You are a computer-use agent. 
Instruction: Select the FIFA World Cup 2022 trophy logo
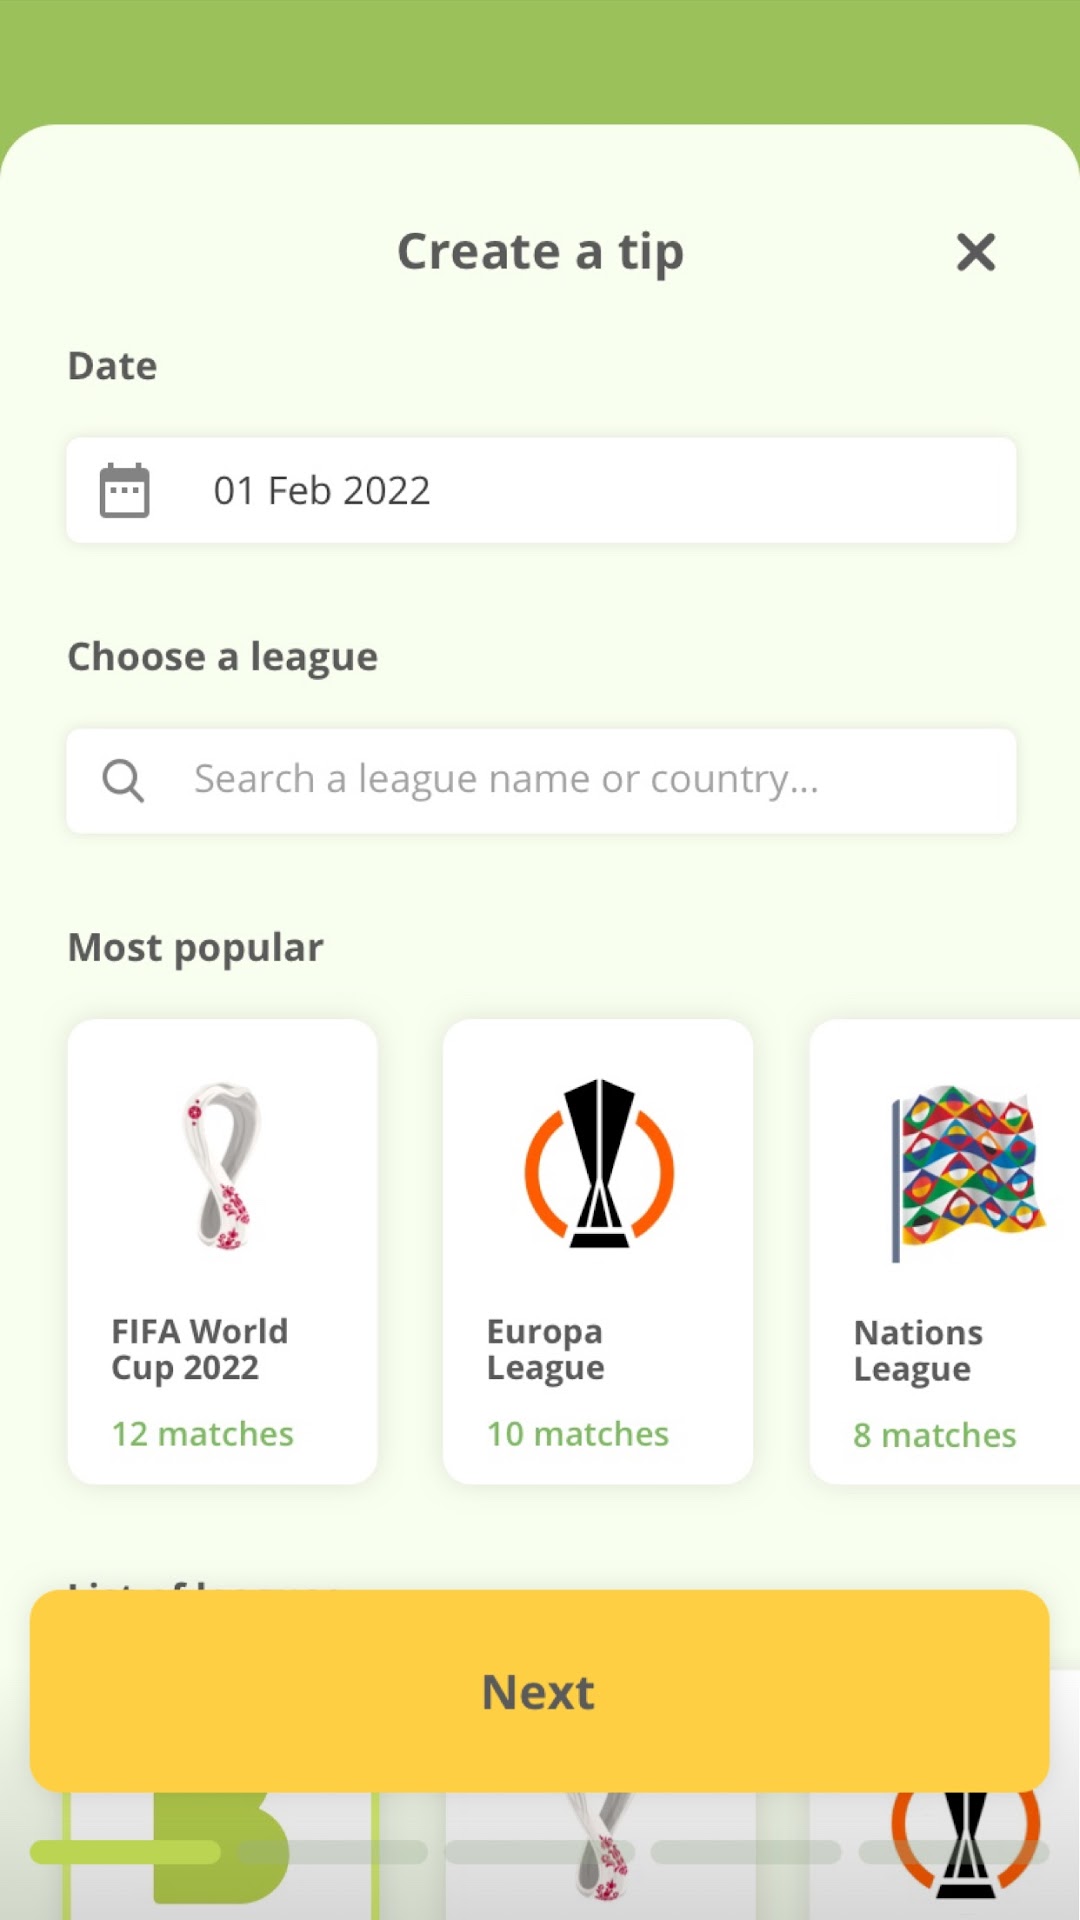(x=222, y=1166)
